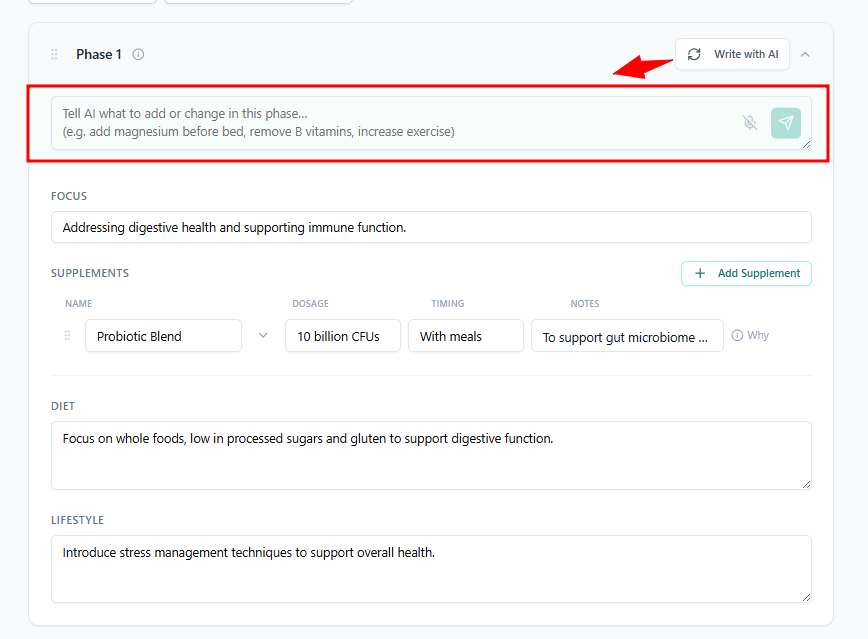Click the Write with AI button

click(x=732, y=54)
